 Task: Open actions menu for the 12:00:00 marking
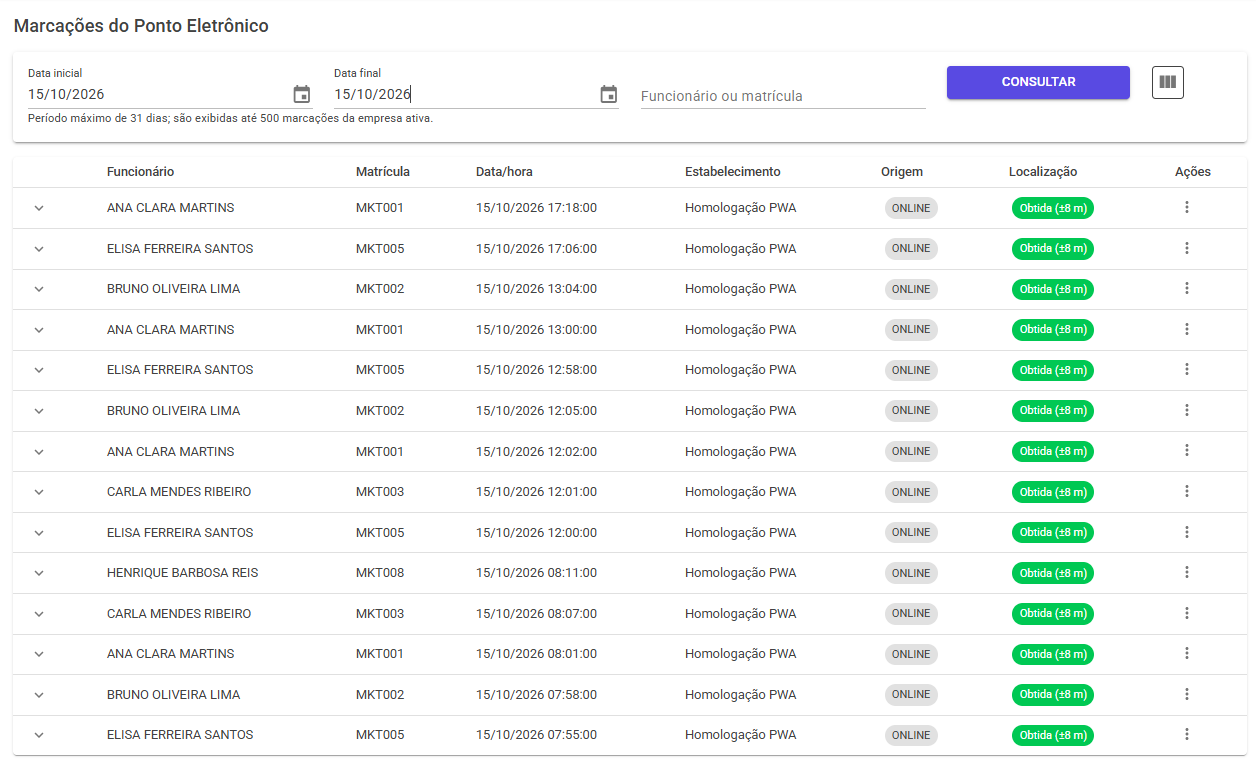pyautogui.click(x=1187, y=532)
